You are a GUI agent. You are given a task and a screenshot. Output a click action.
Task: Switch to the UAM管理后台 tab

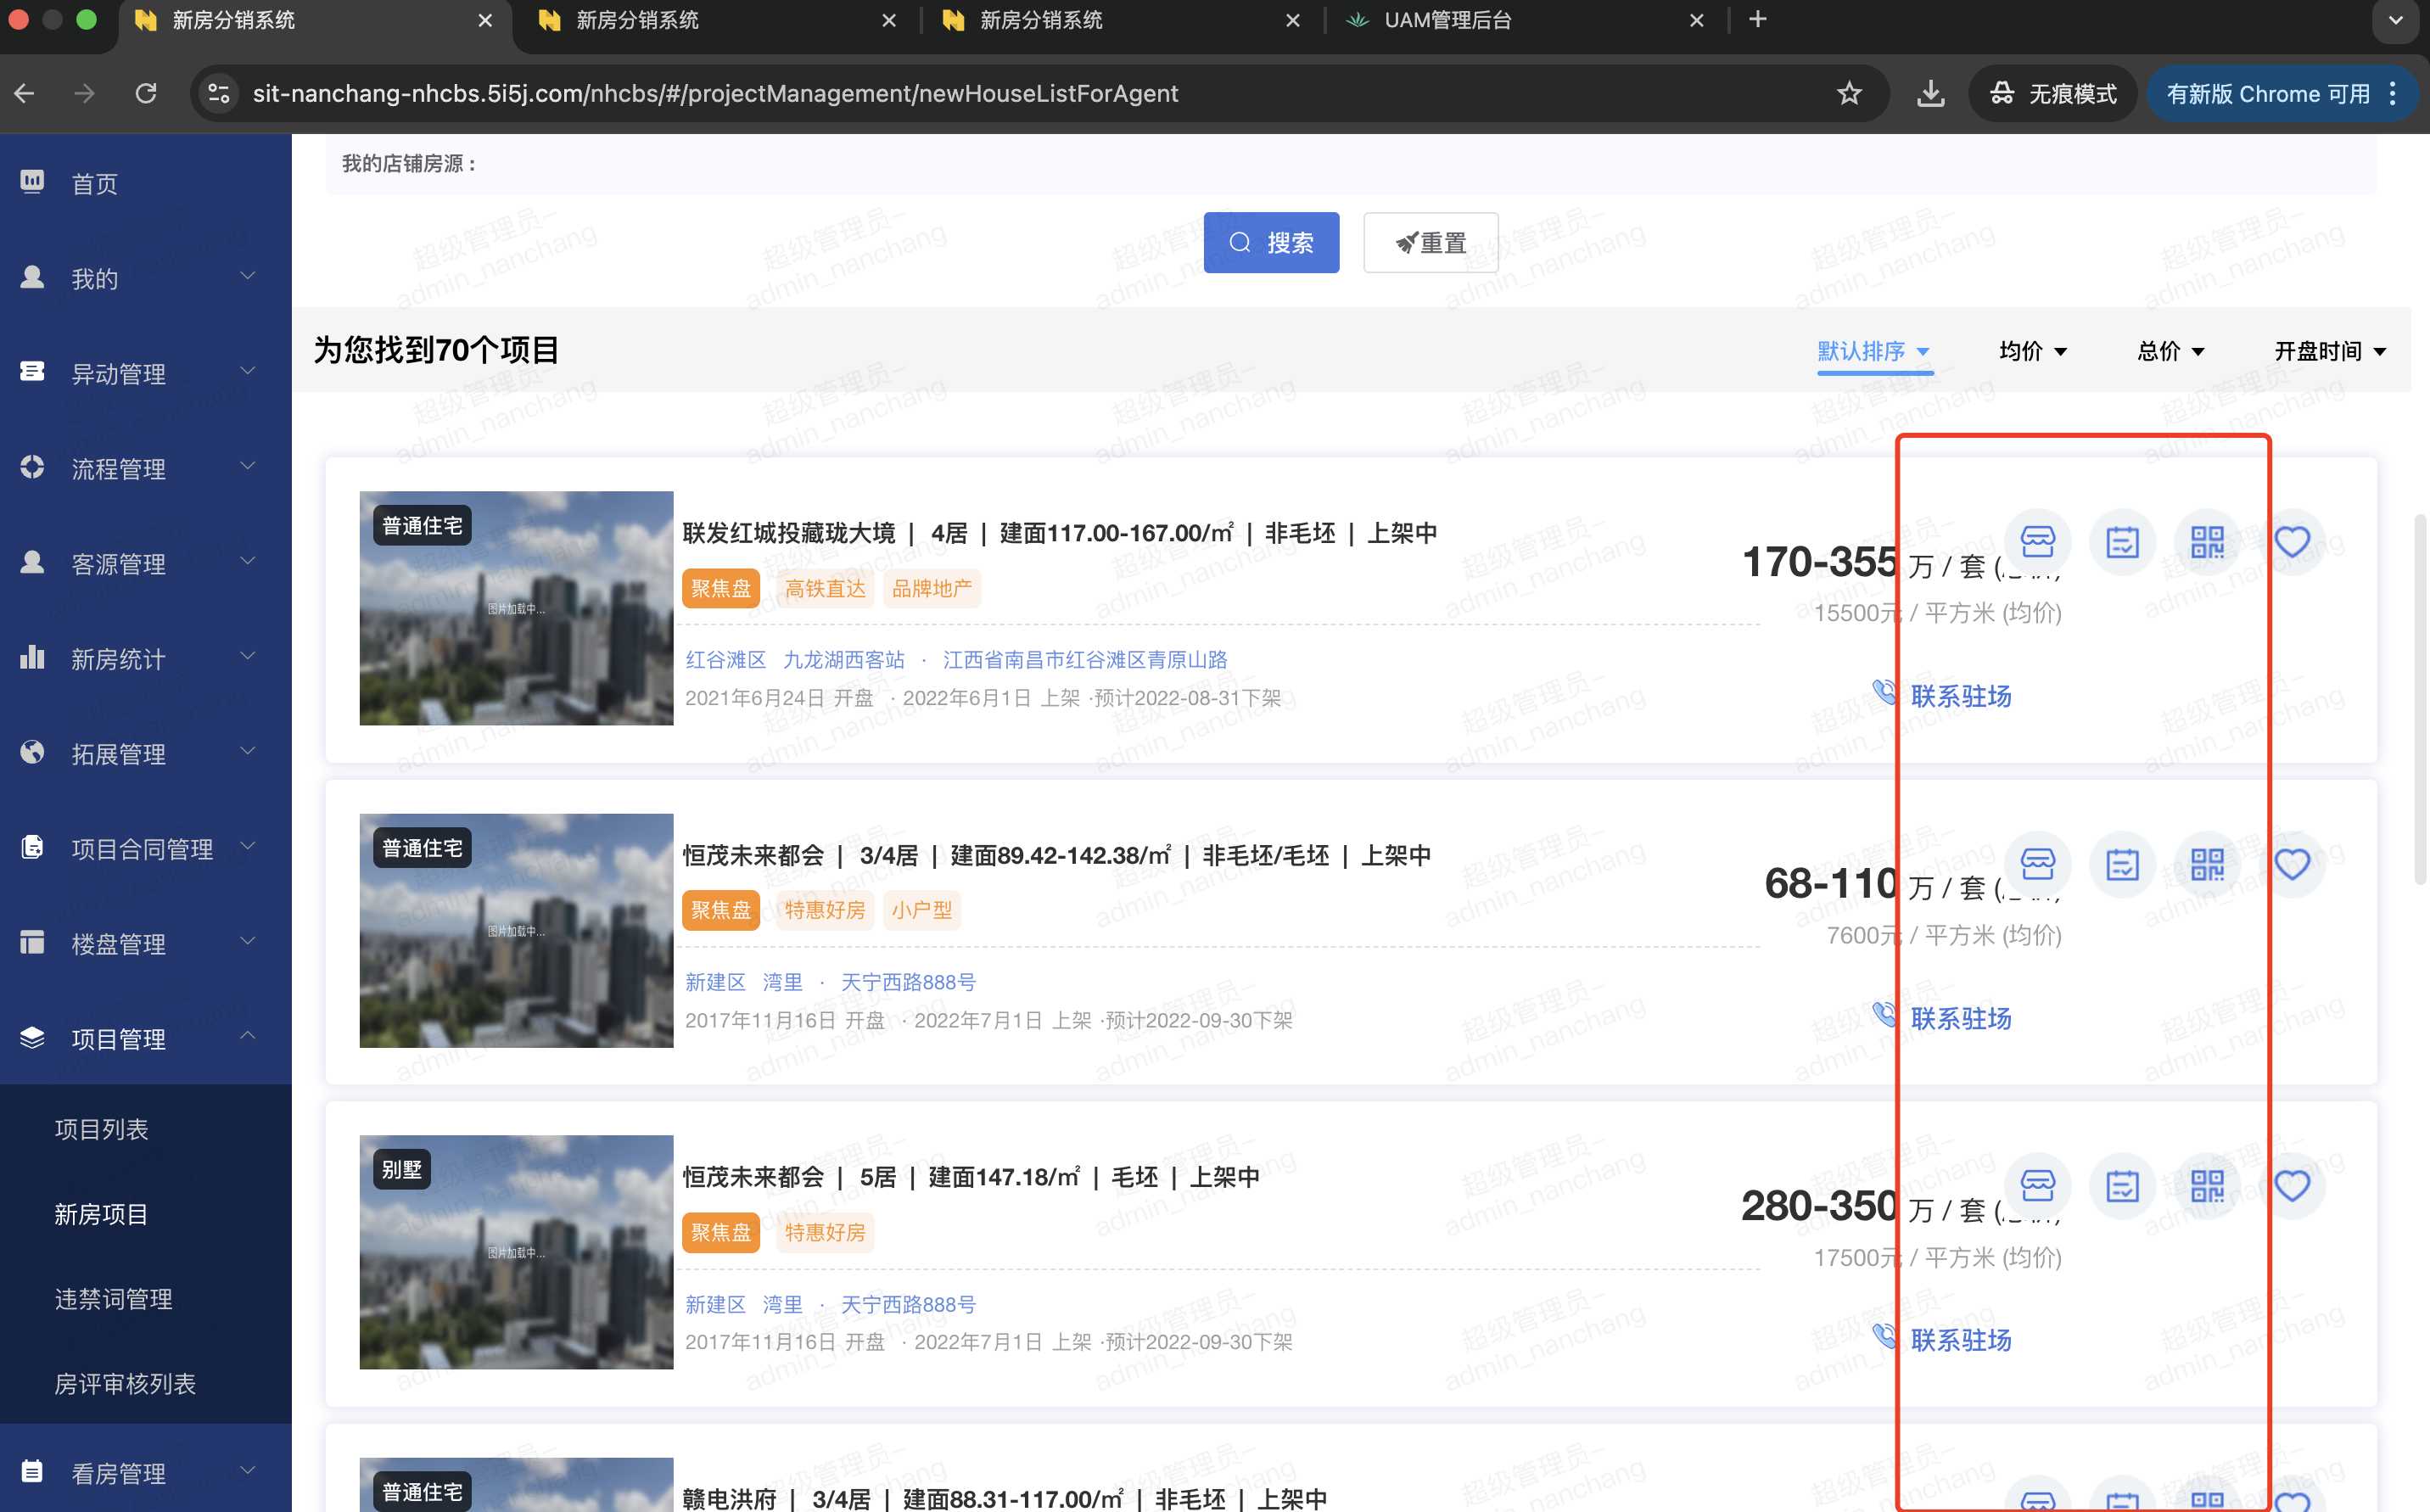click(x=1447, y=20)
